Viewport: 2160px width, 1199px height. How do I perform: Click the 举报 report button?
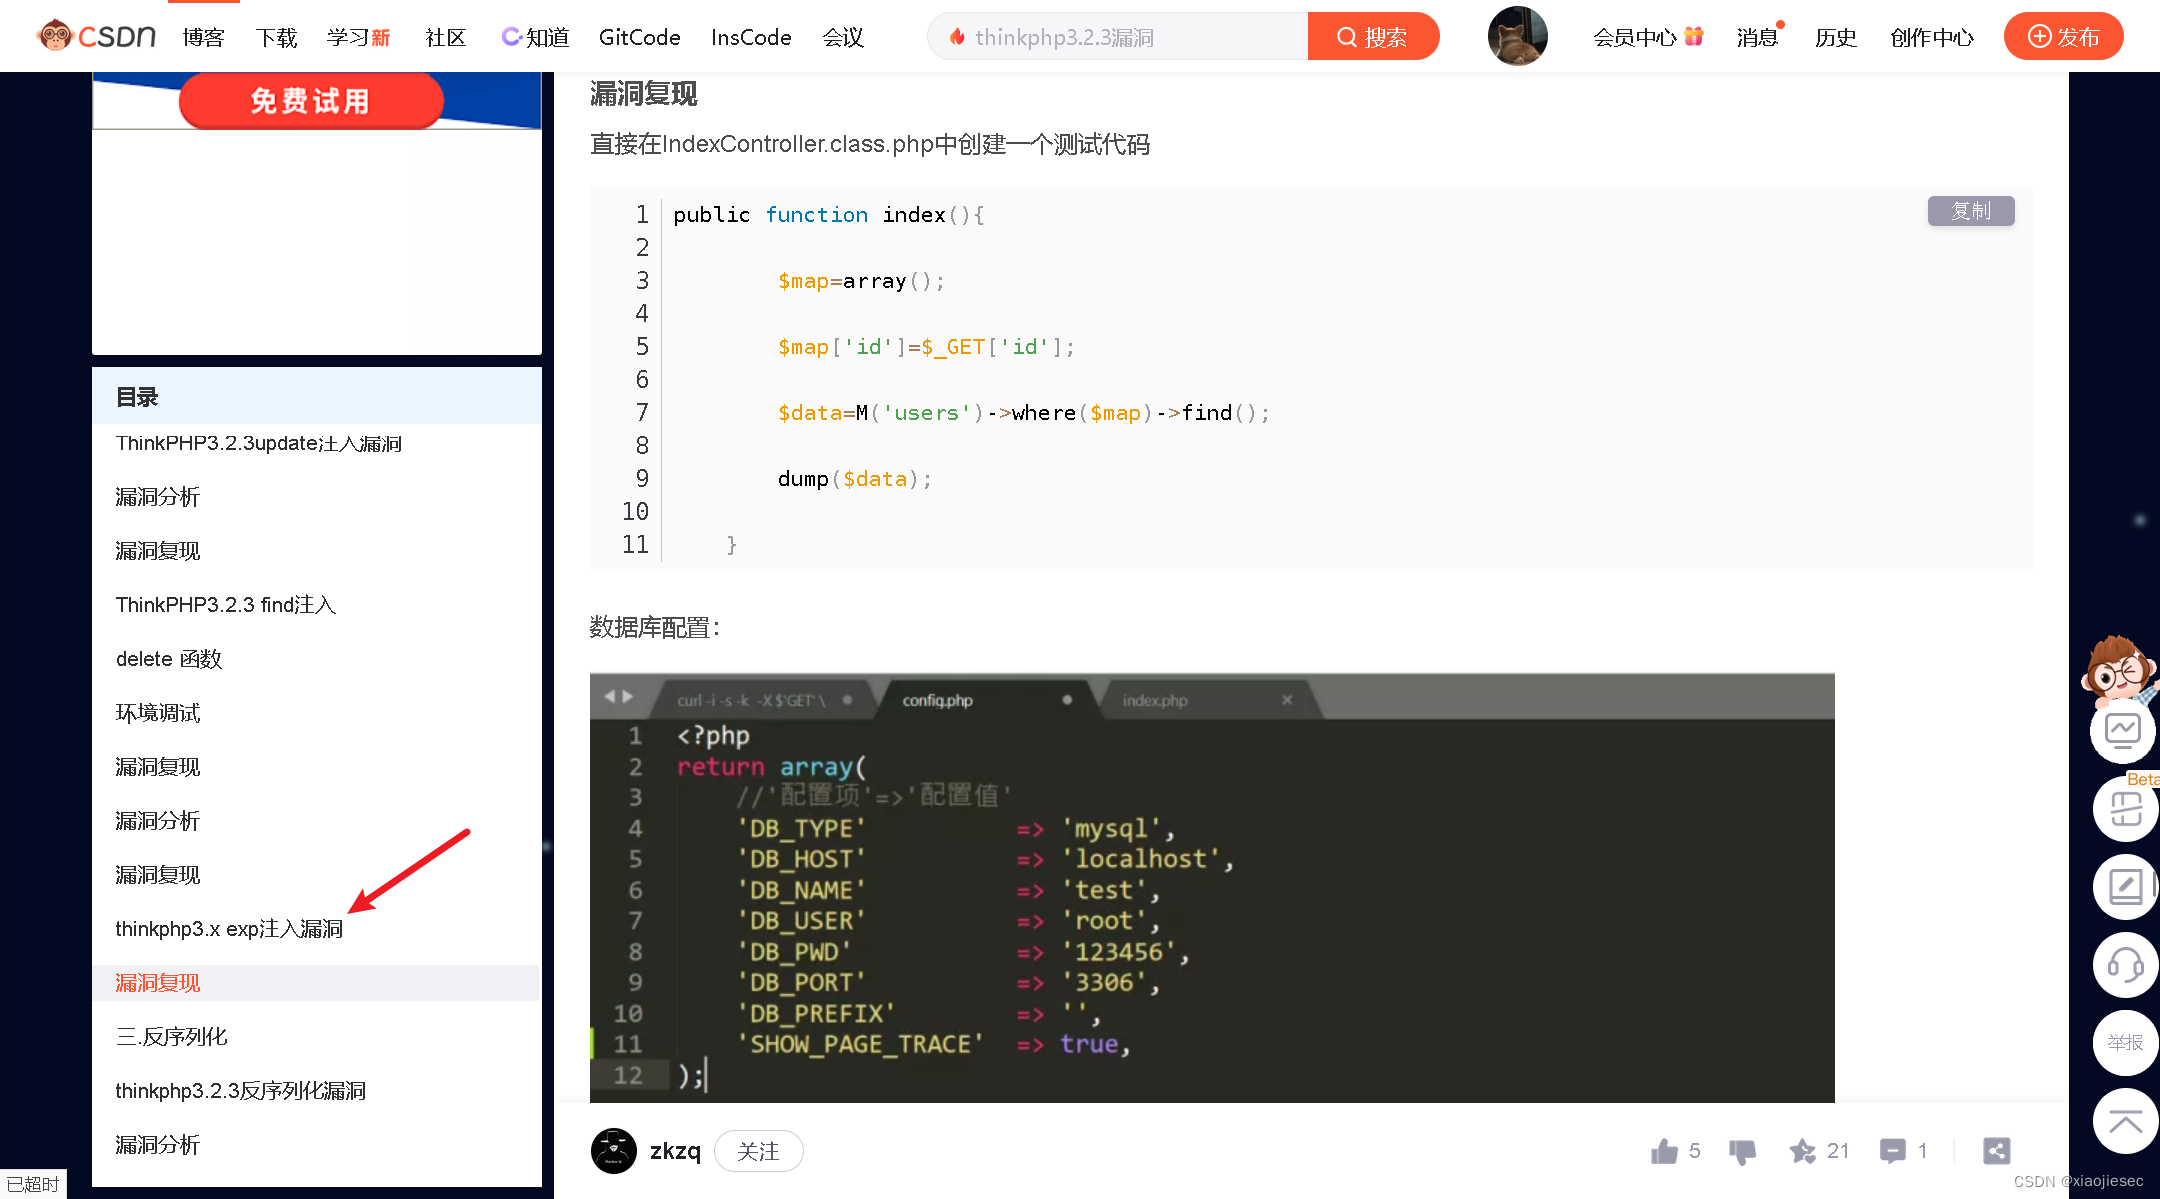(x=2125, y=1042)
